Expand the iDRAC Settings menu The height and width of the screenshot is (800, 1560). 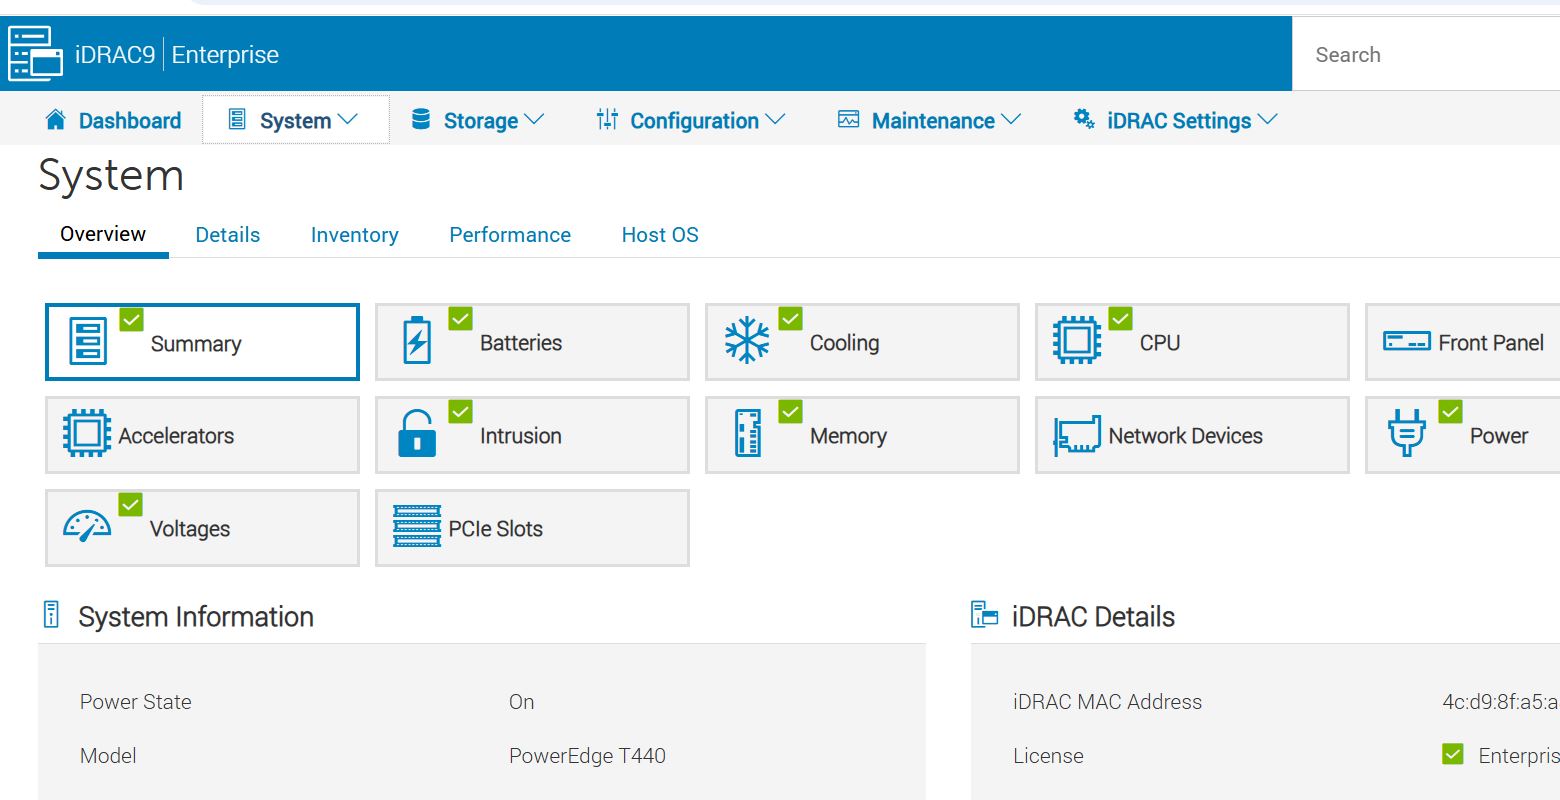[1178, 120]
